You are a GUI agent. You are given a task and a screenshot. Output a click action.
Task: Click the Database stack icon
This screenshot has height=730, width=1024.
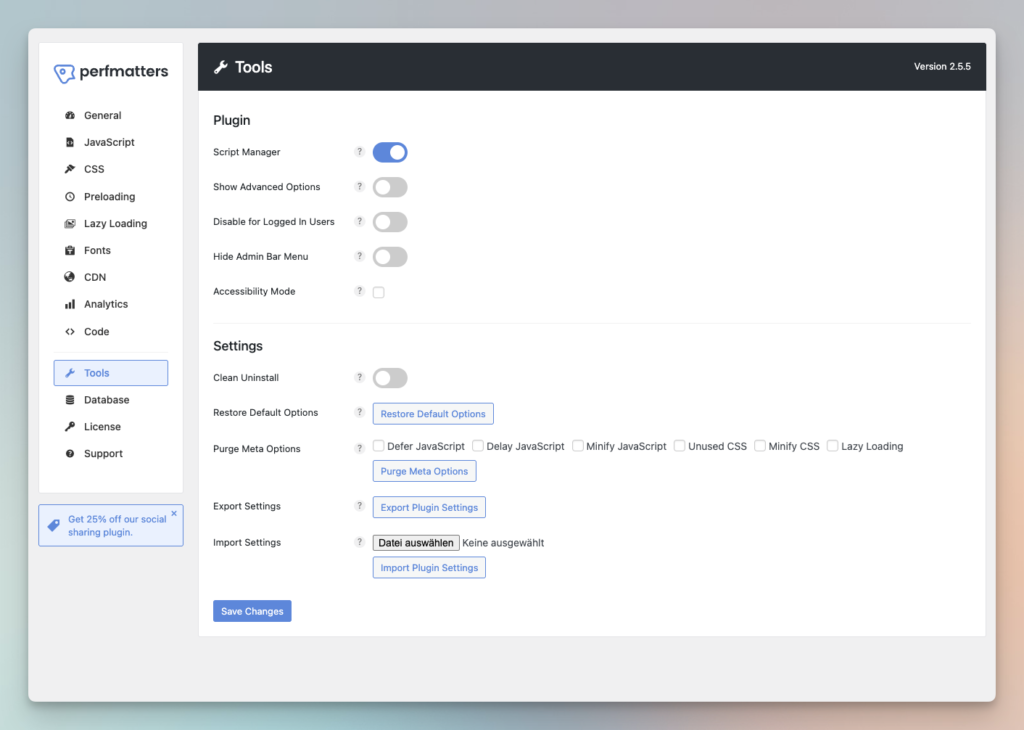(x=70, y=400)
